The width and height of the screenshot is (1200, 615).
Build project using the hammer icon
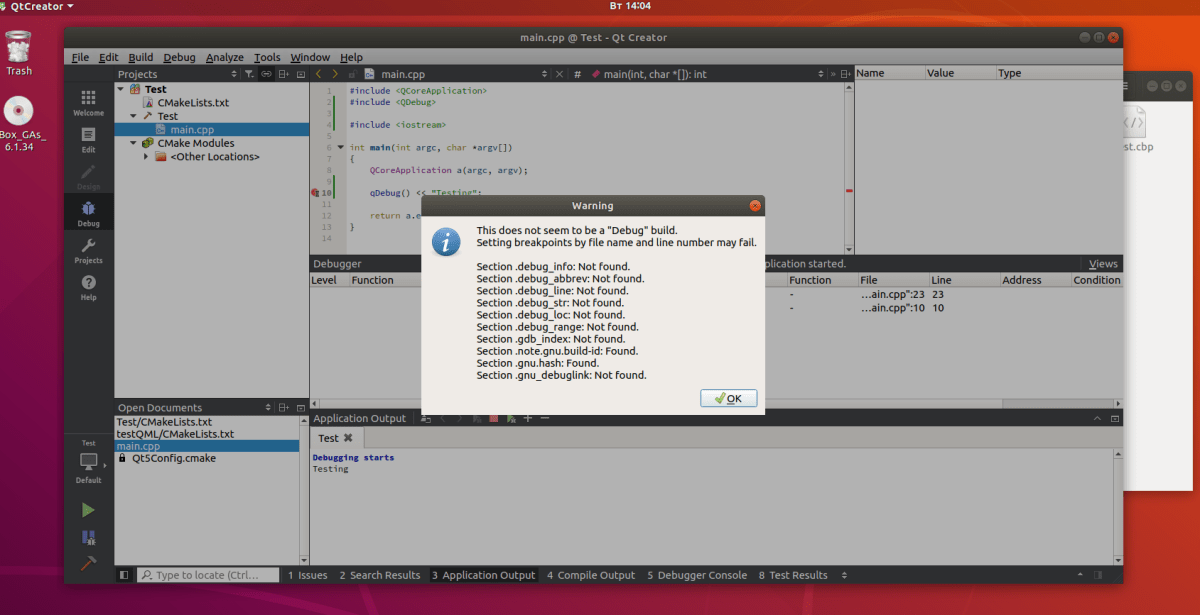click(x=88, y=564)
